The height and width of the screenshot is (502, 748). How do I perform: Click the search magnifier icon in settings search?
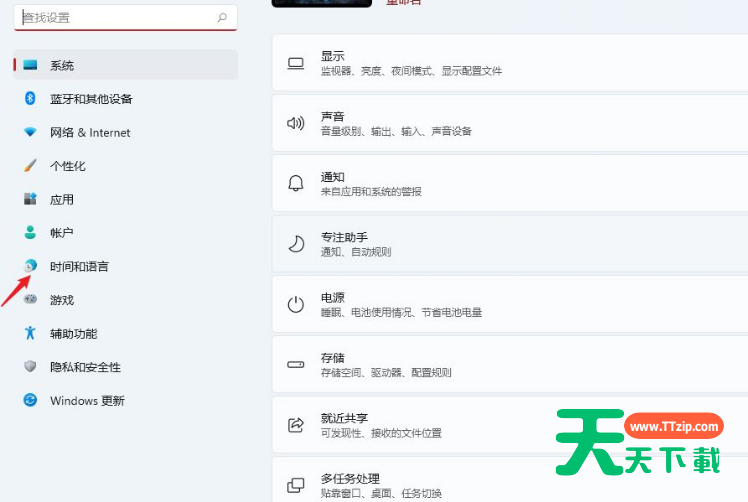point(222,18)
